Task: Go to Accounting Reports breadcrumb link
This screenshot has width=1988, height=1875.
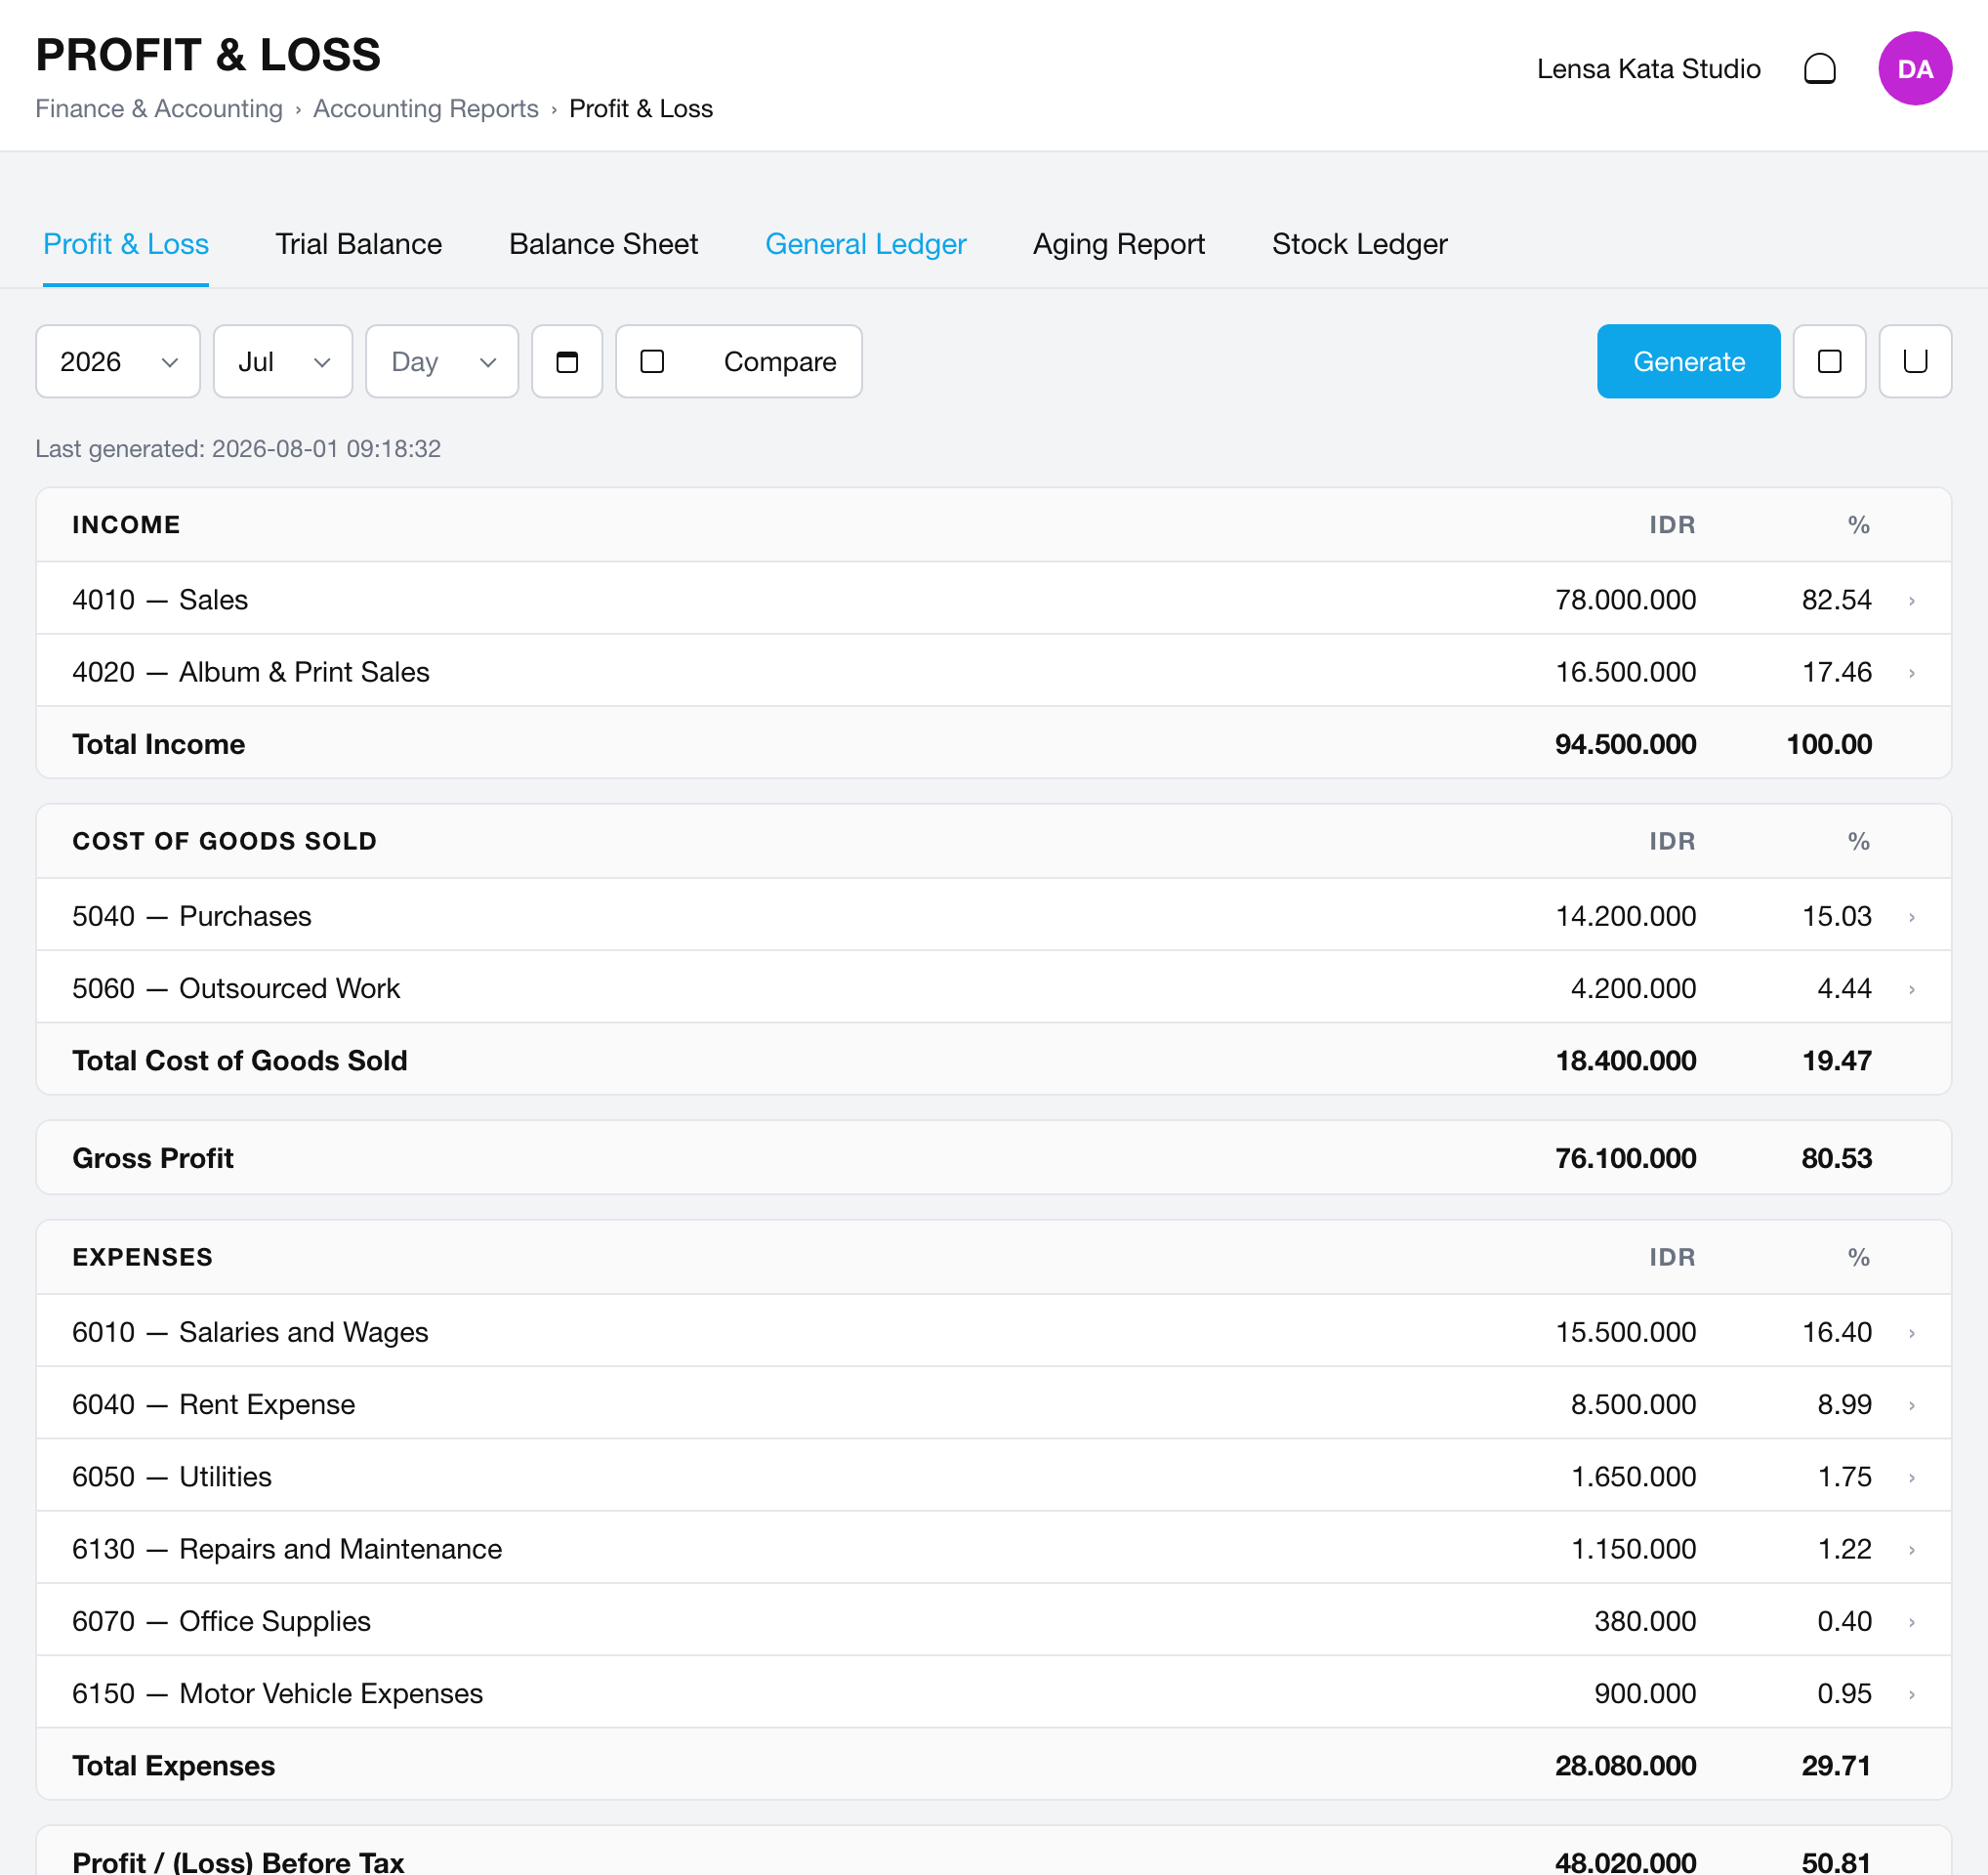Action: [425, 108]
